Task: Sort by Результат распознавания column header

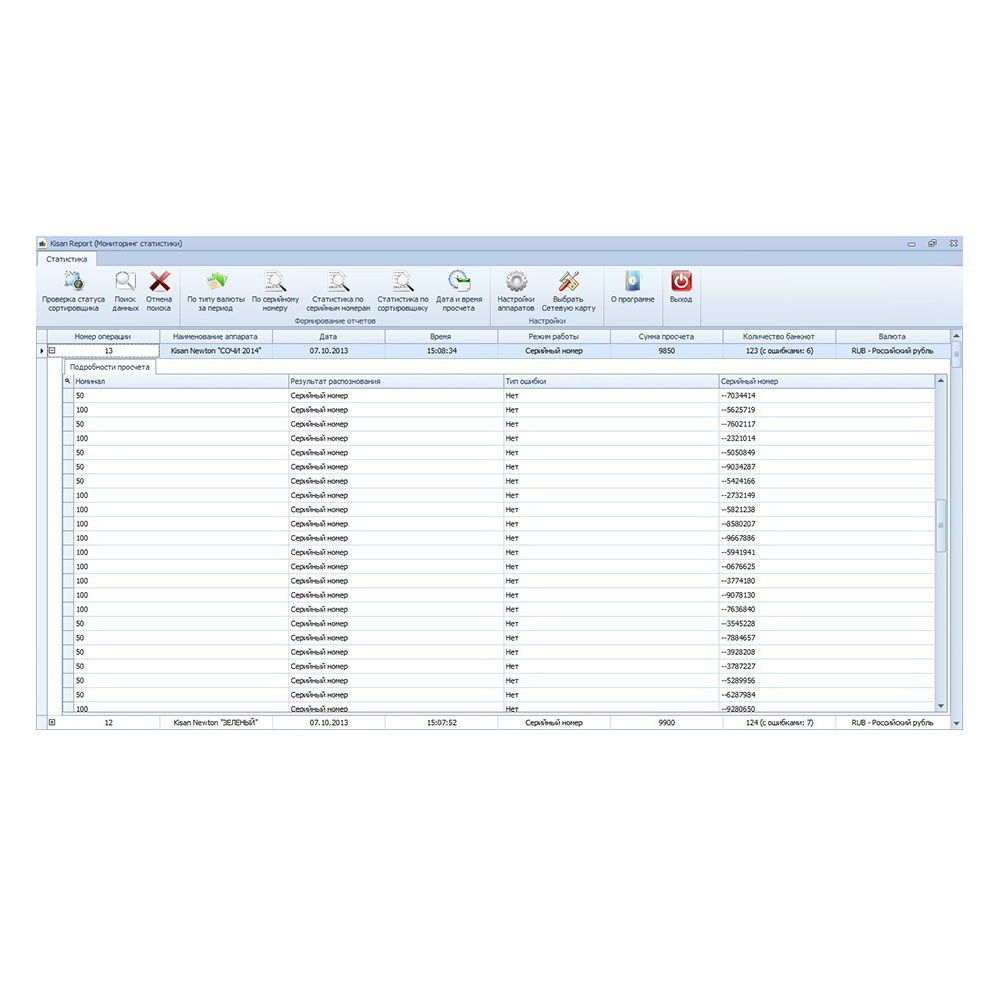Action: tap(396, 381)
